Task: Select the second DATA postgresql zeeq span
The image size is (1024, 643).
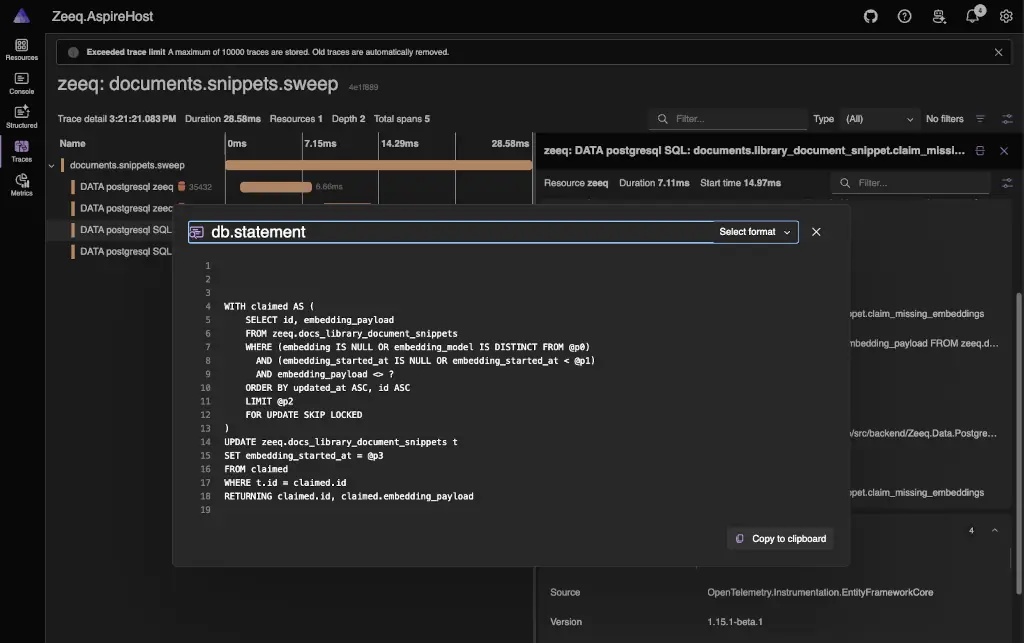Action: pos(126,208)
